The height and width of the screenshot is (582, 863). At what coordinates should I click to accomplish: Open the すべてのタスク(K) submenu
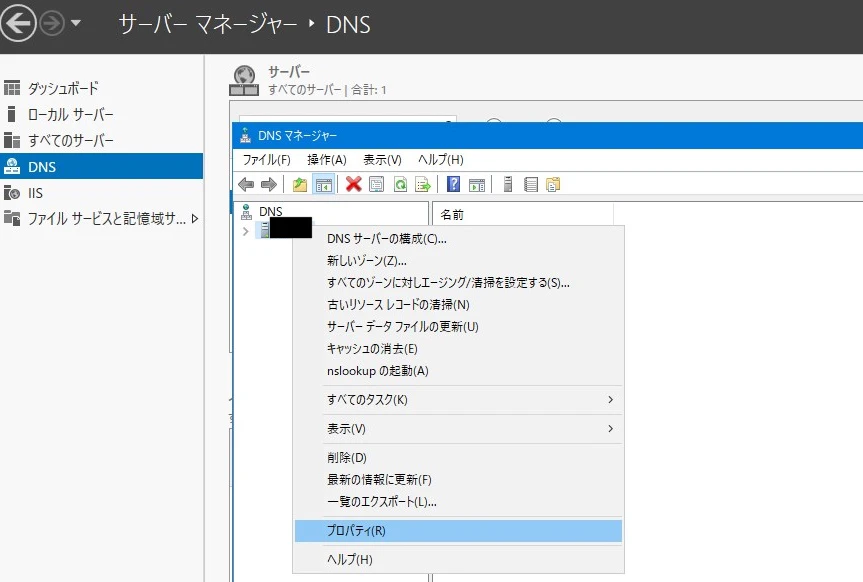coord(458,400)
